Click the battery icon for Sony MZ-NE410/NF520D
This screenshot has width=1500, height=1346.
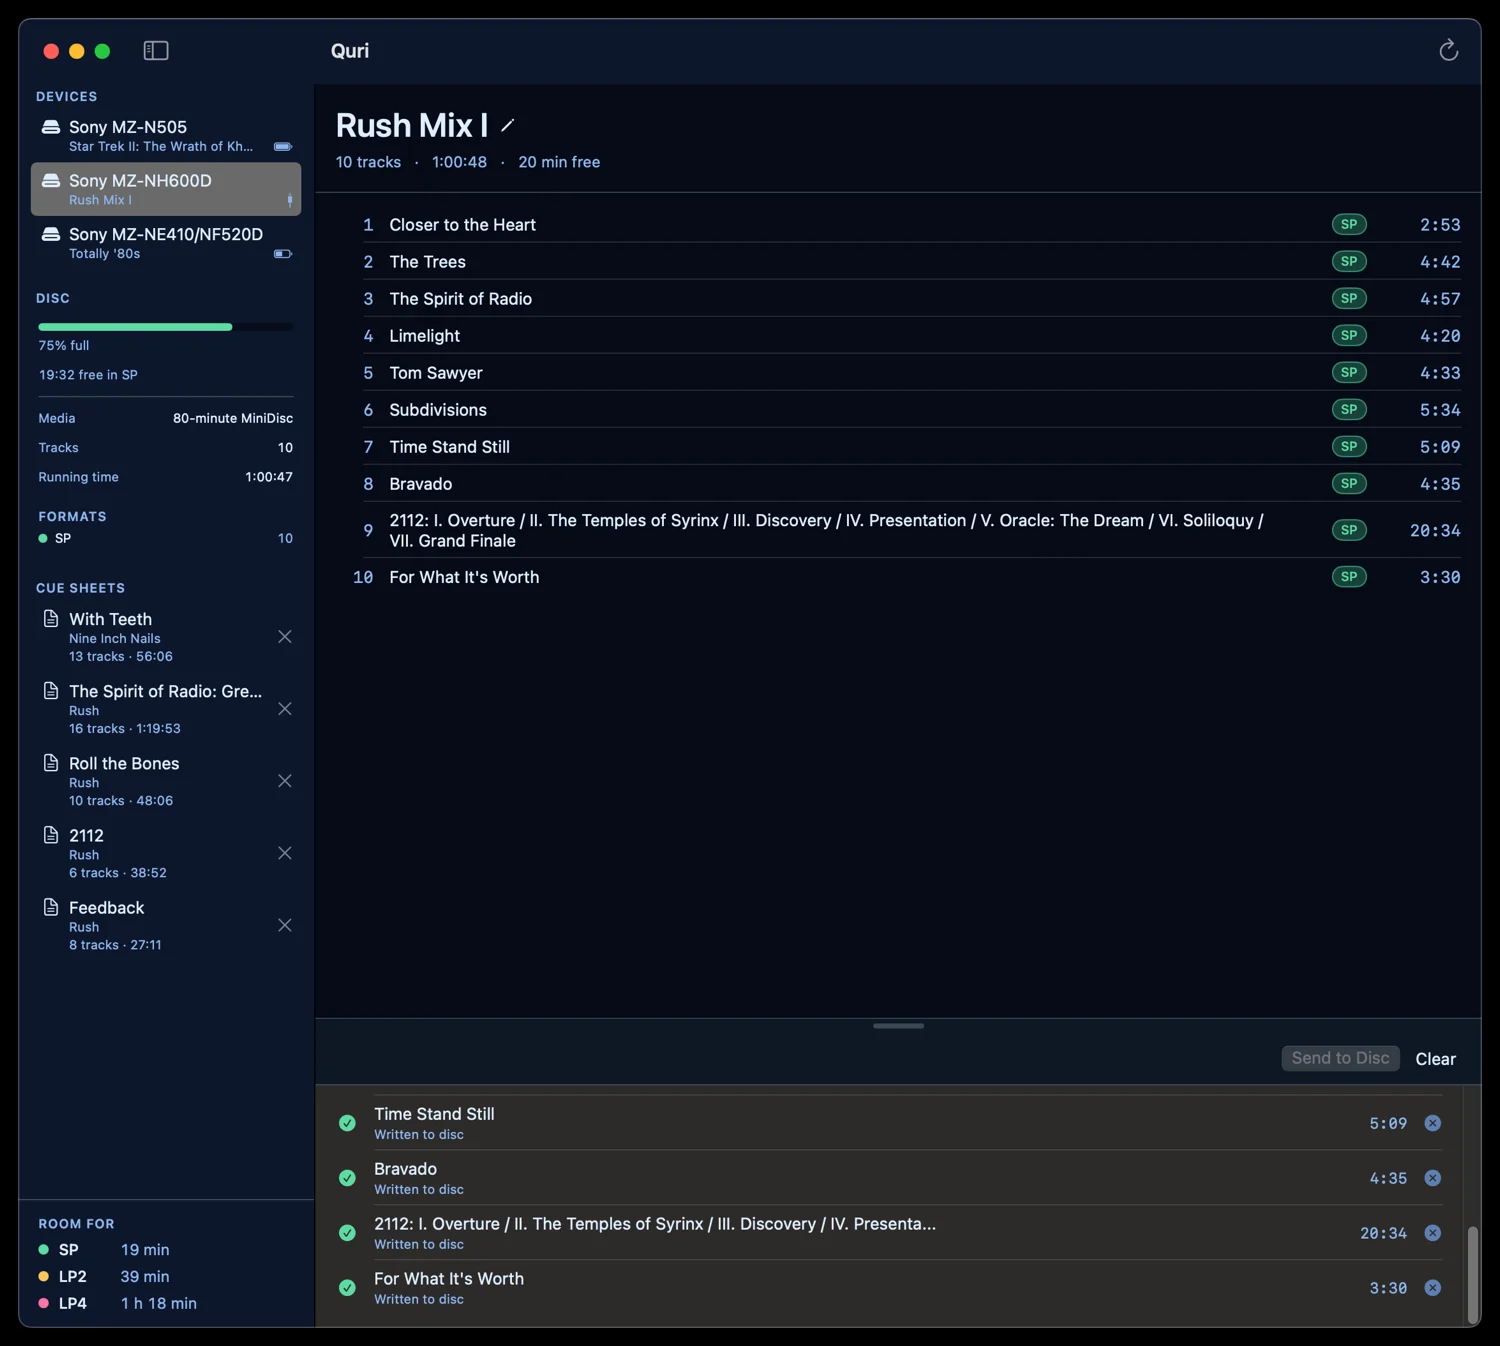[x=283, y=254]
